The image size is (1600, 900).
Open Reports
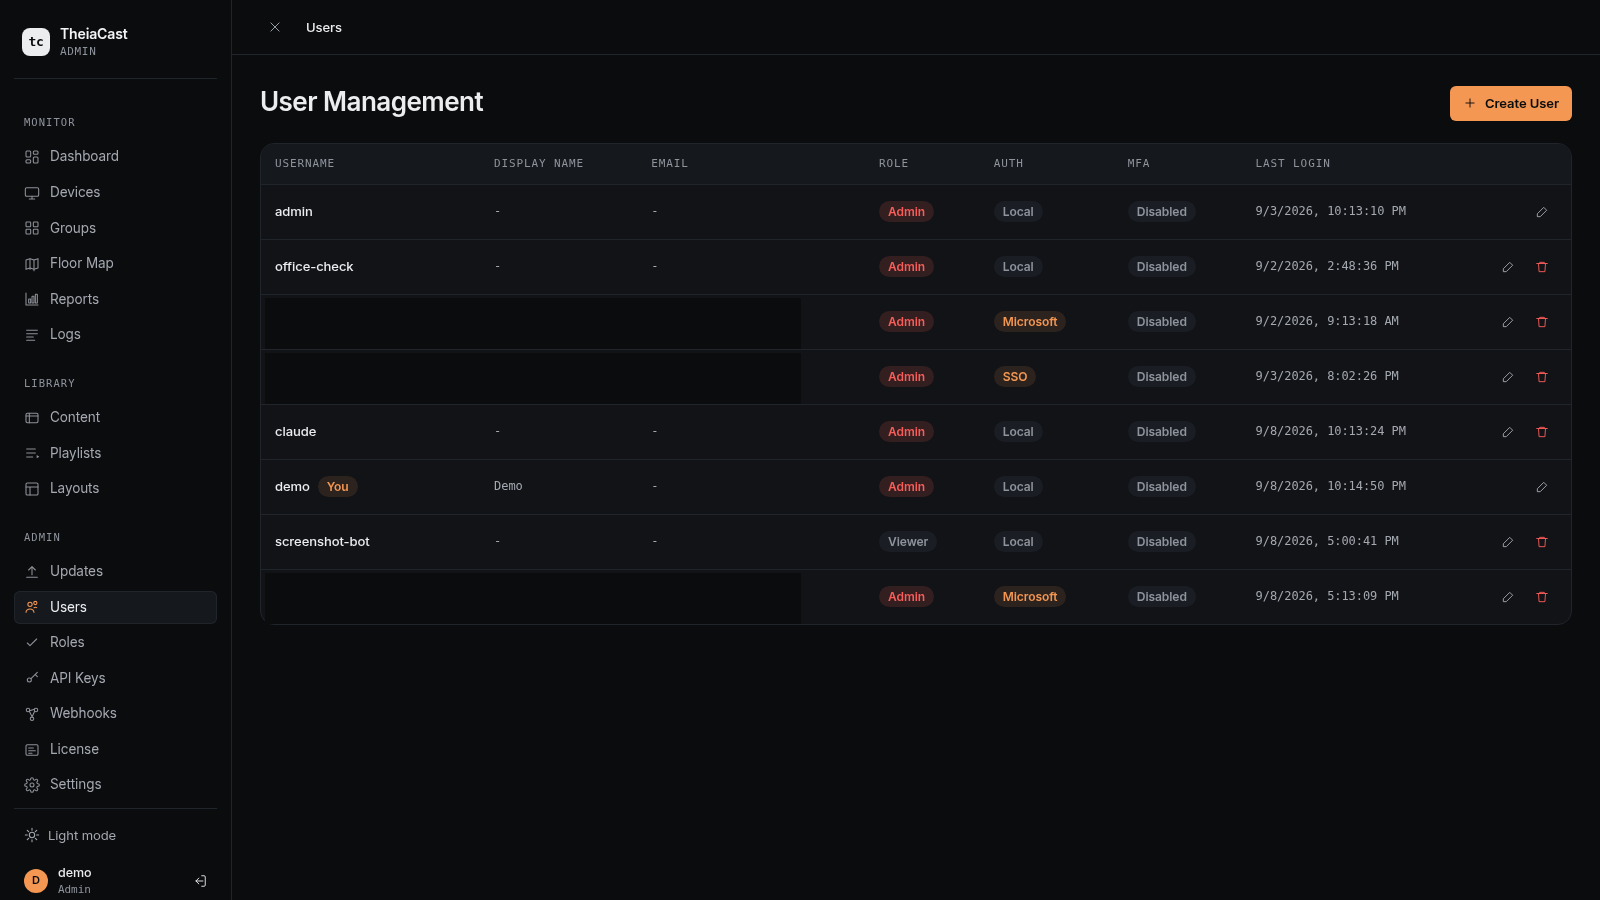pos(115,299)
